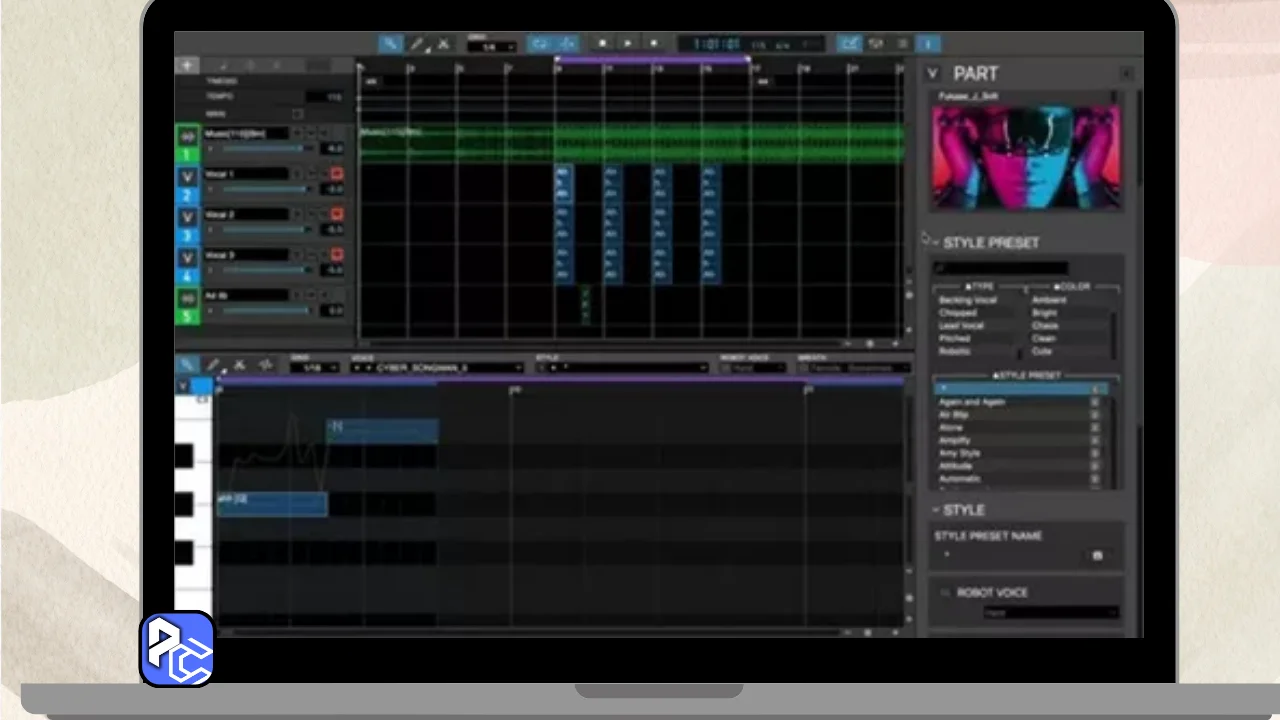The image size is (1280, 720).
Task: Toggle red record arm on Vocal 2
Action: click(337, 214)
